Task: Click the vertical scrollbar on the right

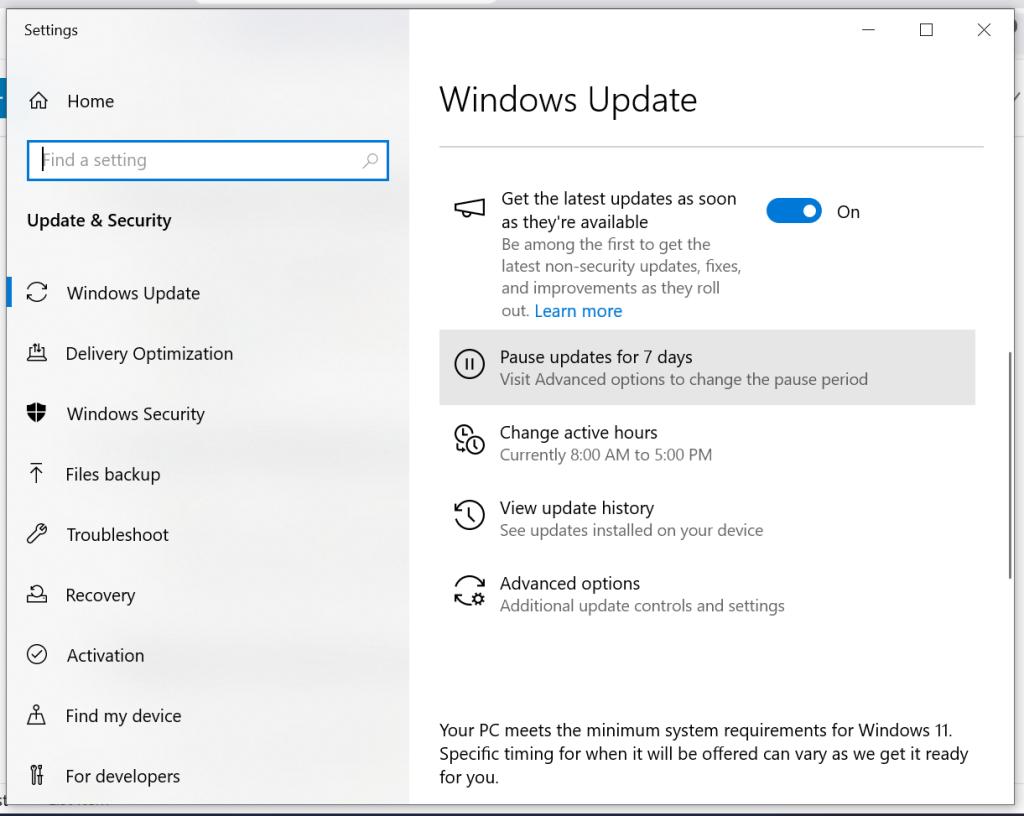Action: 1009,465
